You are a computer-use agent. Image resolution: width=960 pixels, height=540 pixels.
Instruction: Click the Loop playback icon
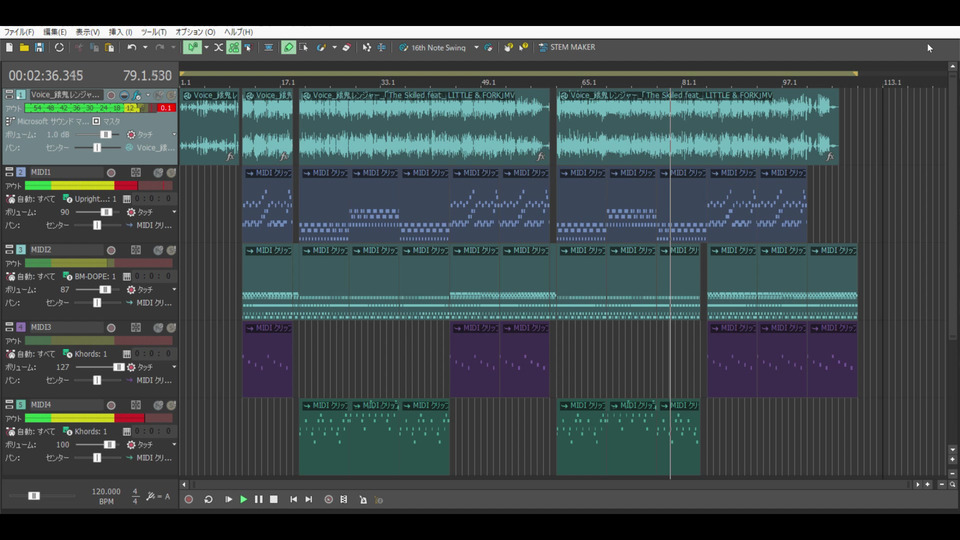(x=208, y=499)
